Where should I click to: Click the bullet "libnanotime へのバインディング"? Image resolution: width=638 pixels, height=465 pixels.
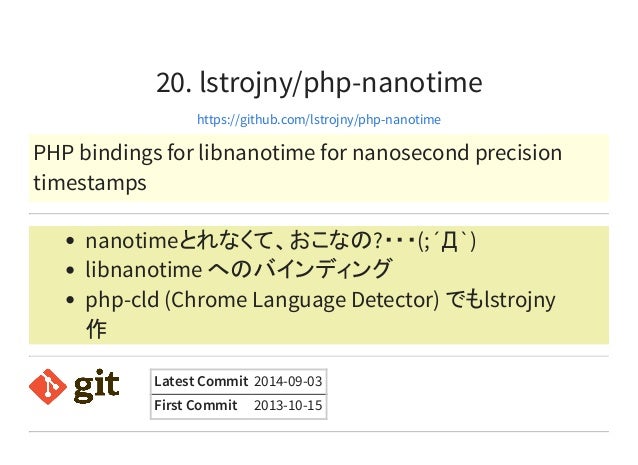tap(238, 269)
